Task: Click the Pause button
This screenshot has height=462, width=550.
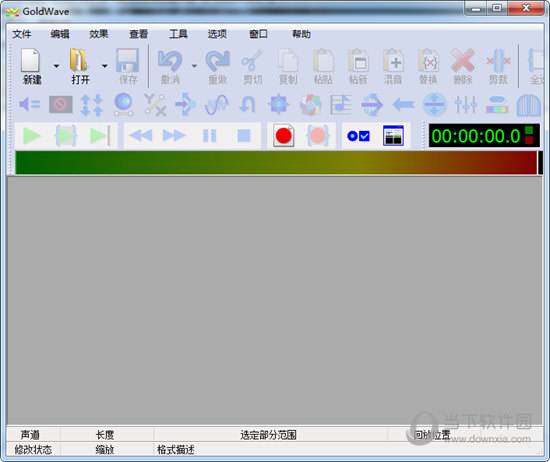Action: (210, 136)
